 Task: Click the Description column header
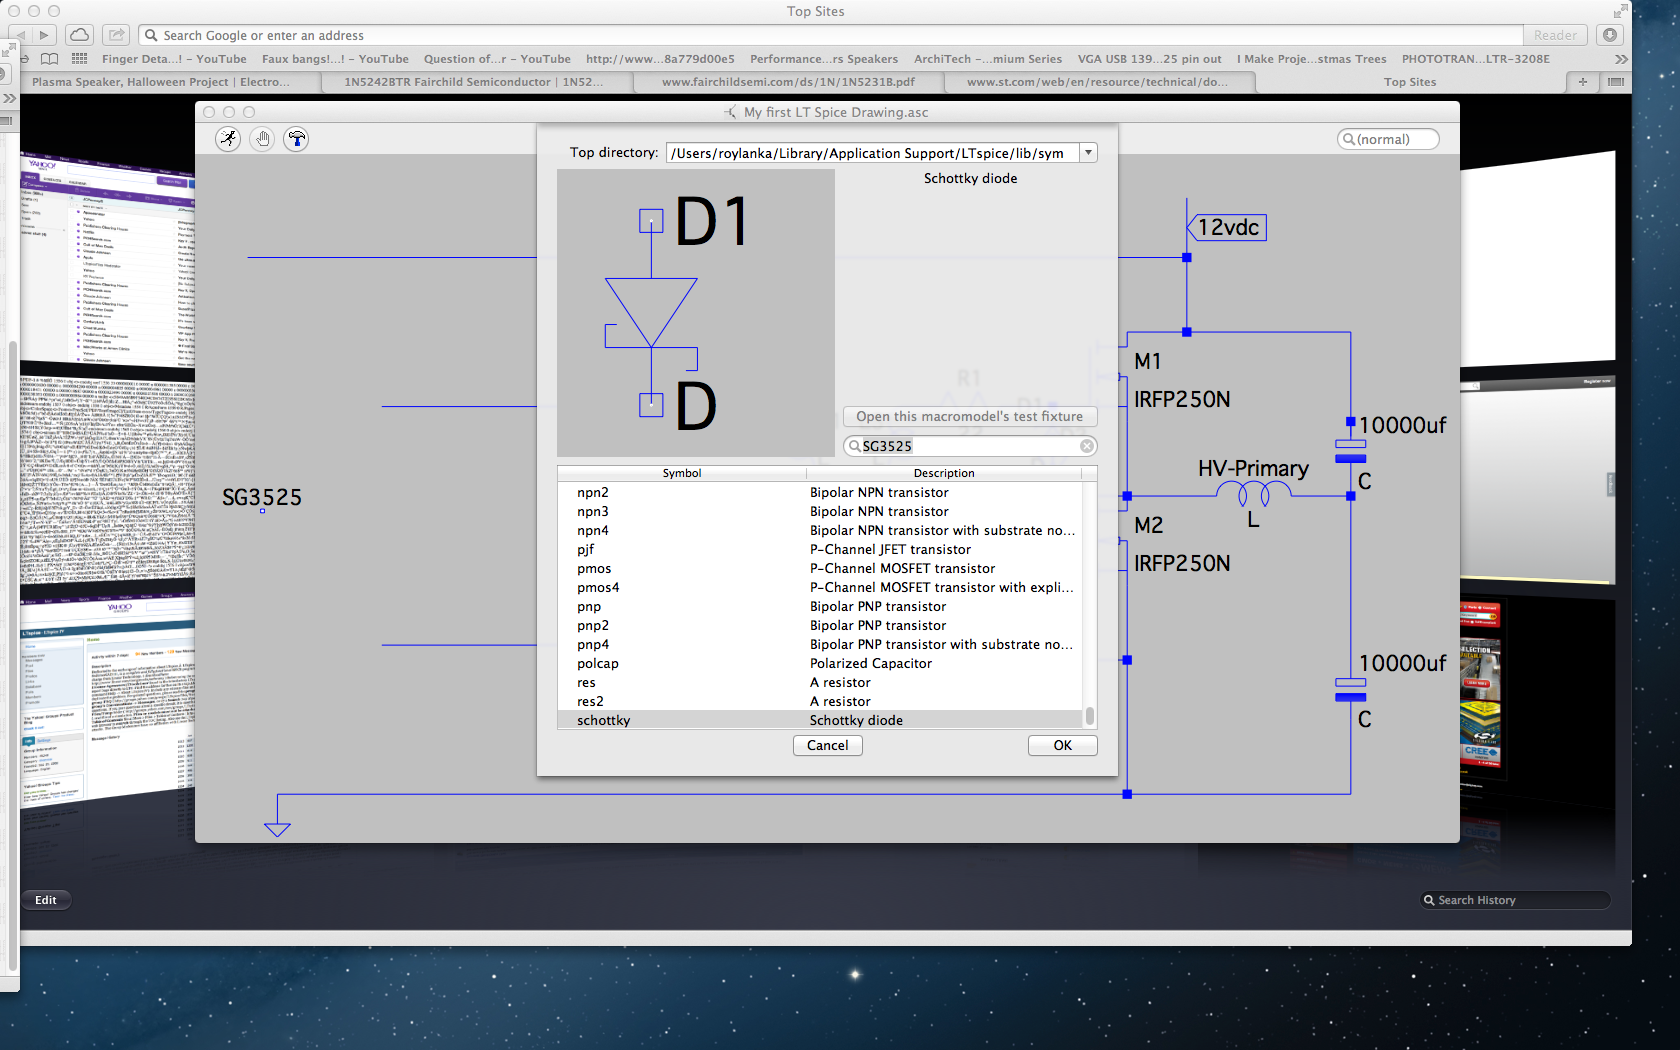[944, 473]
